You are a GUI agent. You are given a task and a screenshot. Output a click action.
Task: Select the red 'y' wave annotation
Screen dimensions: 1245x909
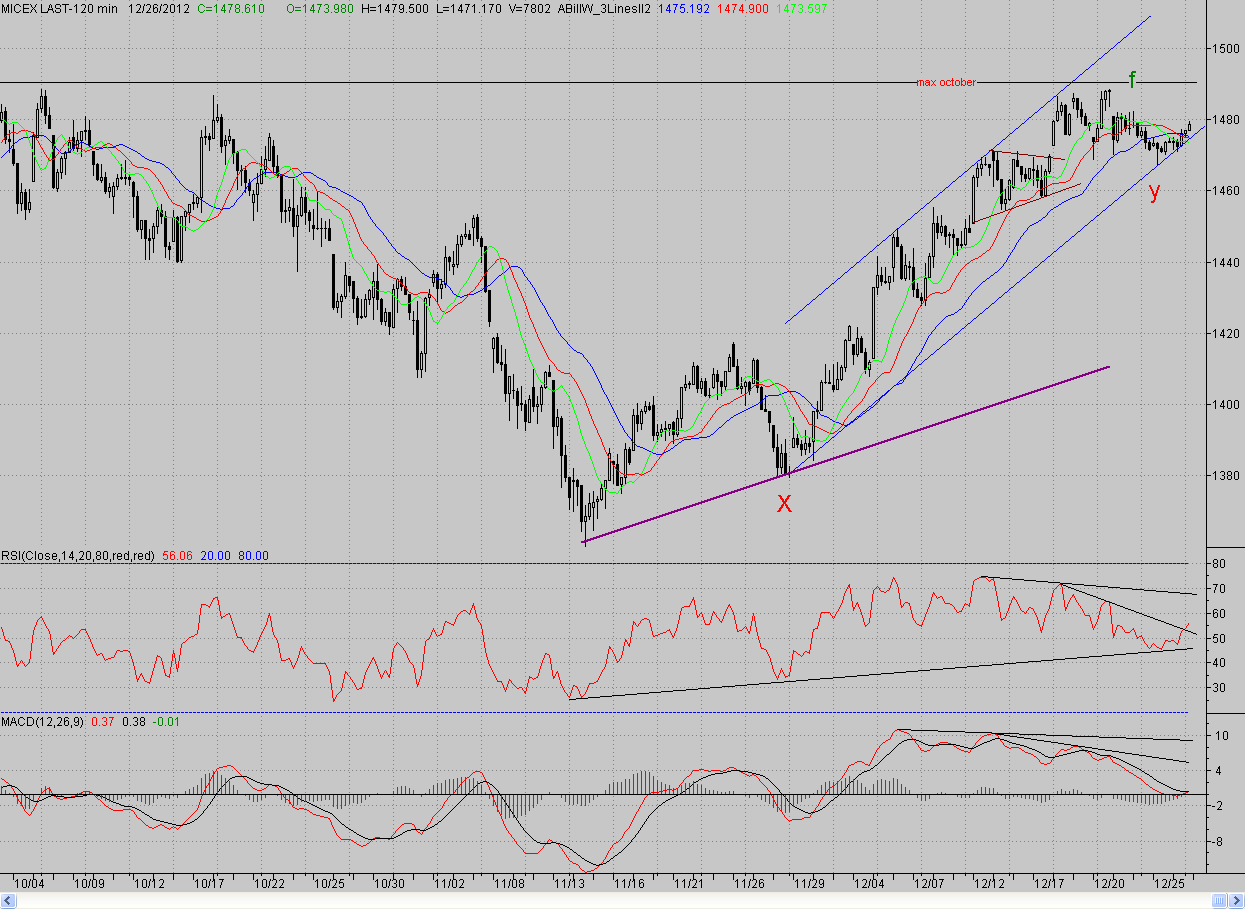pyautogui.click(x=1155, y=192)
